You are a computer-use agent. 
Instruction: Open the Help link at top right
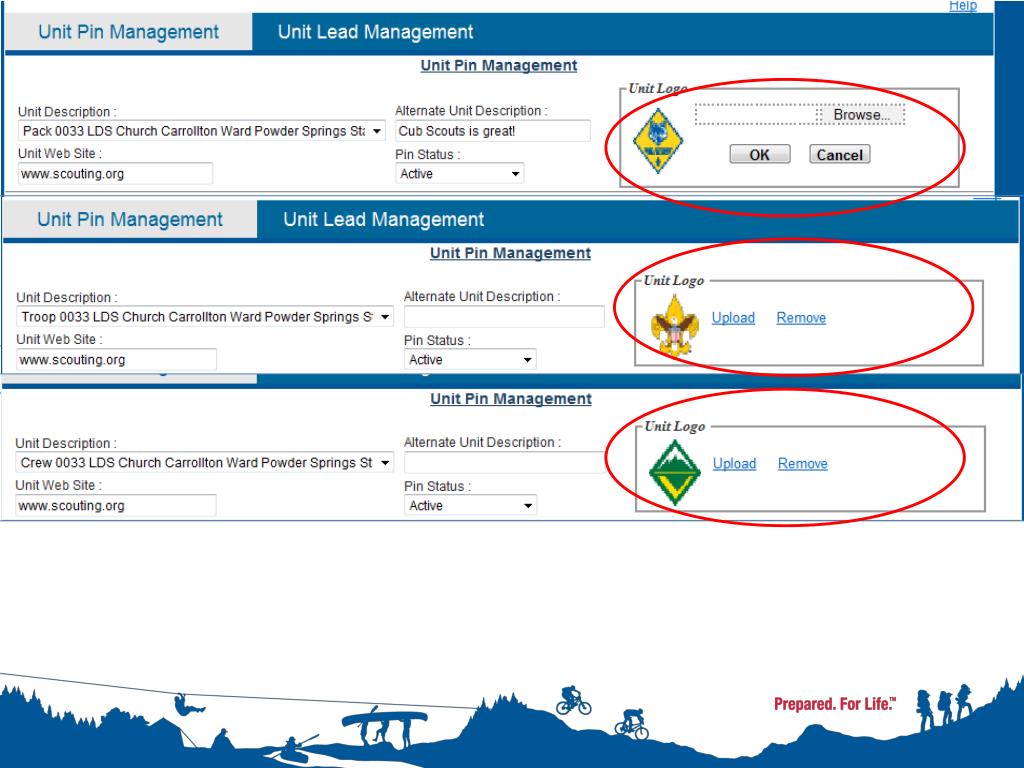(963, 6)
